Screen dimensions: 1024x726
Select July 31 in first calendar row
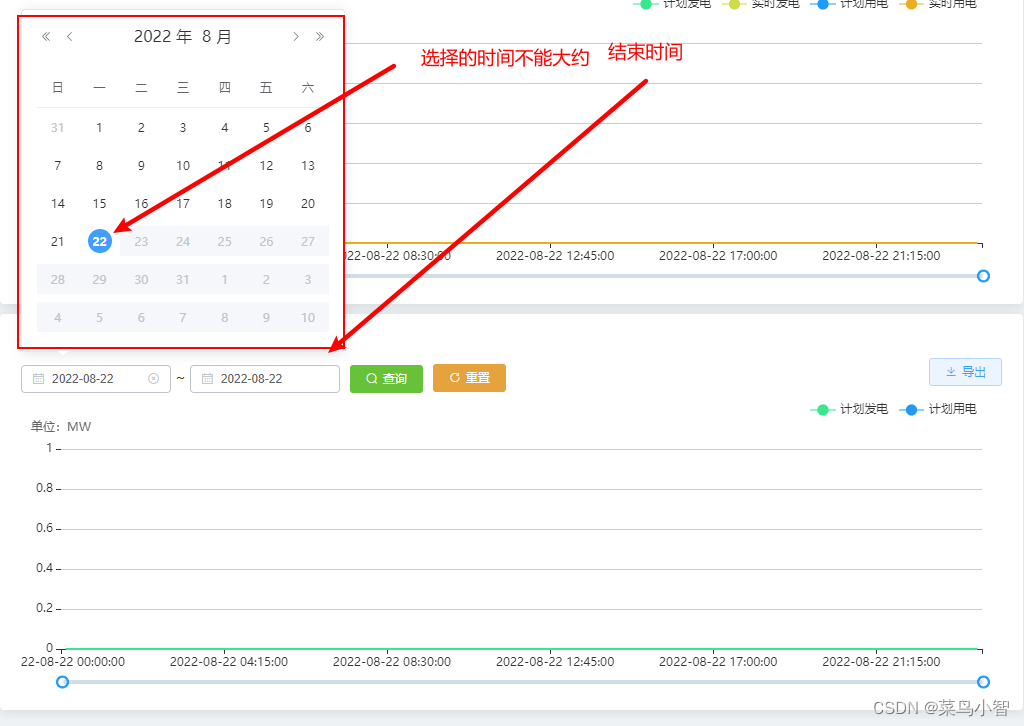57,127
